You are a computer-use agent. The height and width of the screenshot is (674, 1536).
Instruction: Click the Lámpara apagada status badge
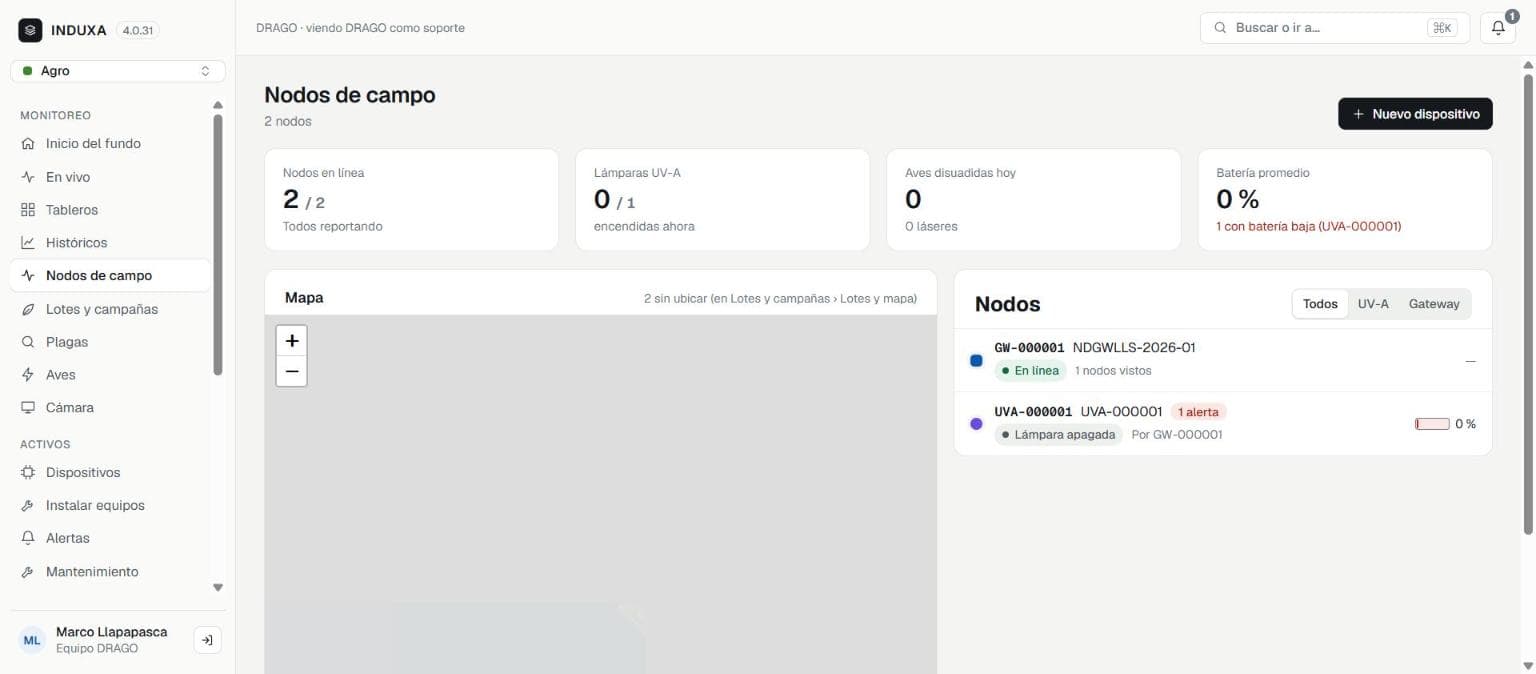[1058, 435]
